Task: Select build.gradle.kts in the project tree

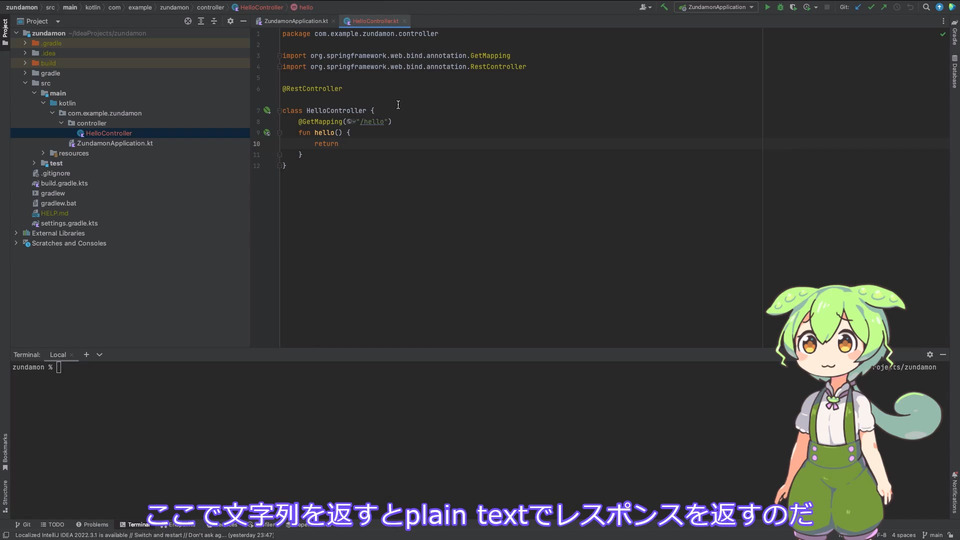Action: coord(64,183)
